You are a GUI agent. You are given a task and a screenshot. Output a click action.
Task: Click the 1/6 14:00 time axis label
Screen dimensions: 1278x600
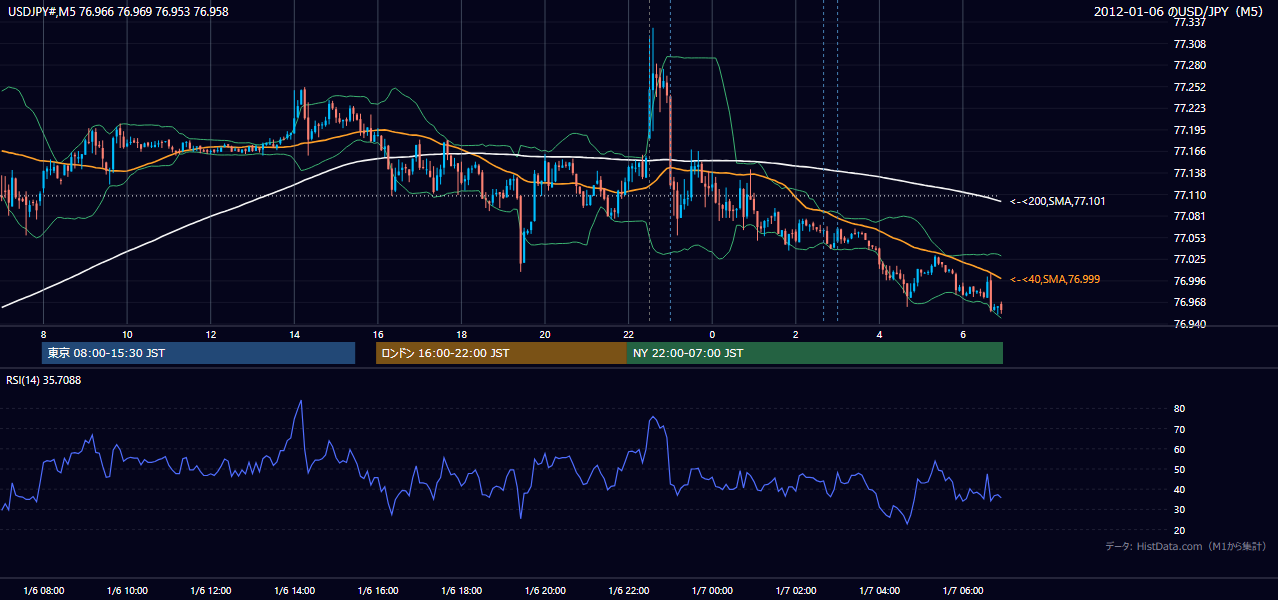(294, 590)
